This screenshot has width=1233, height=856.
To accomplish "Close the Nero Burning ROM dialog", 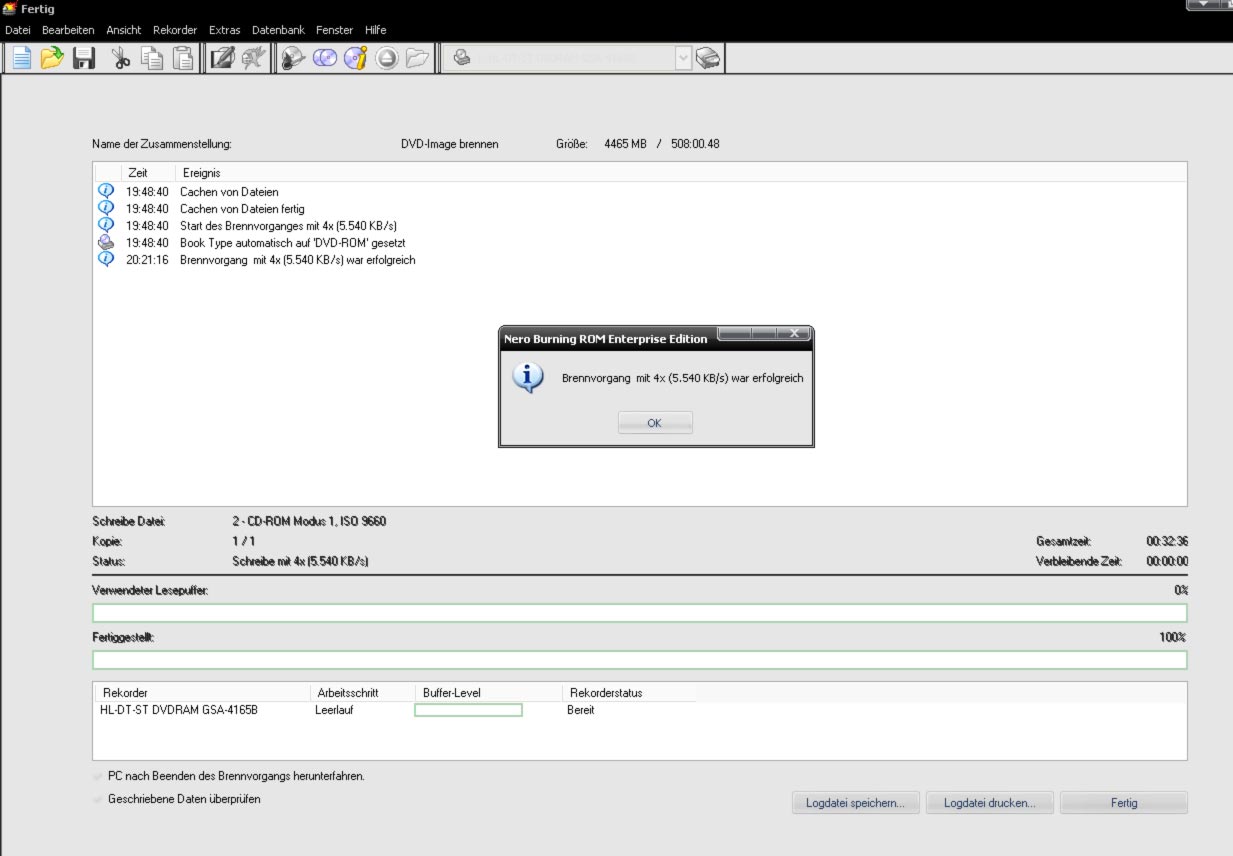I will click(795, 333).
